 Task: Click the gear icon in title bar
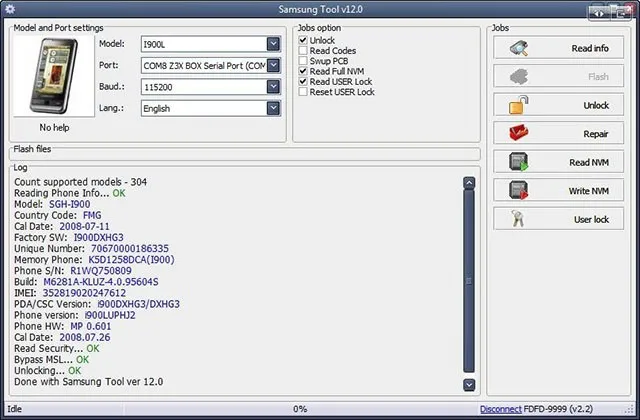[x=9, y=9]
